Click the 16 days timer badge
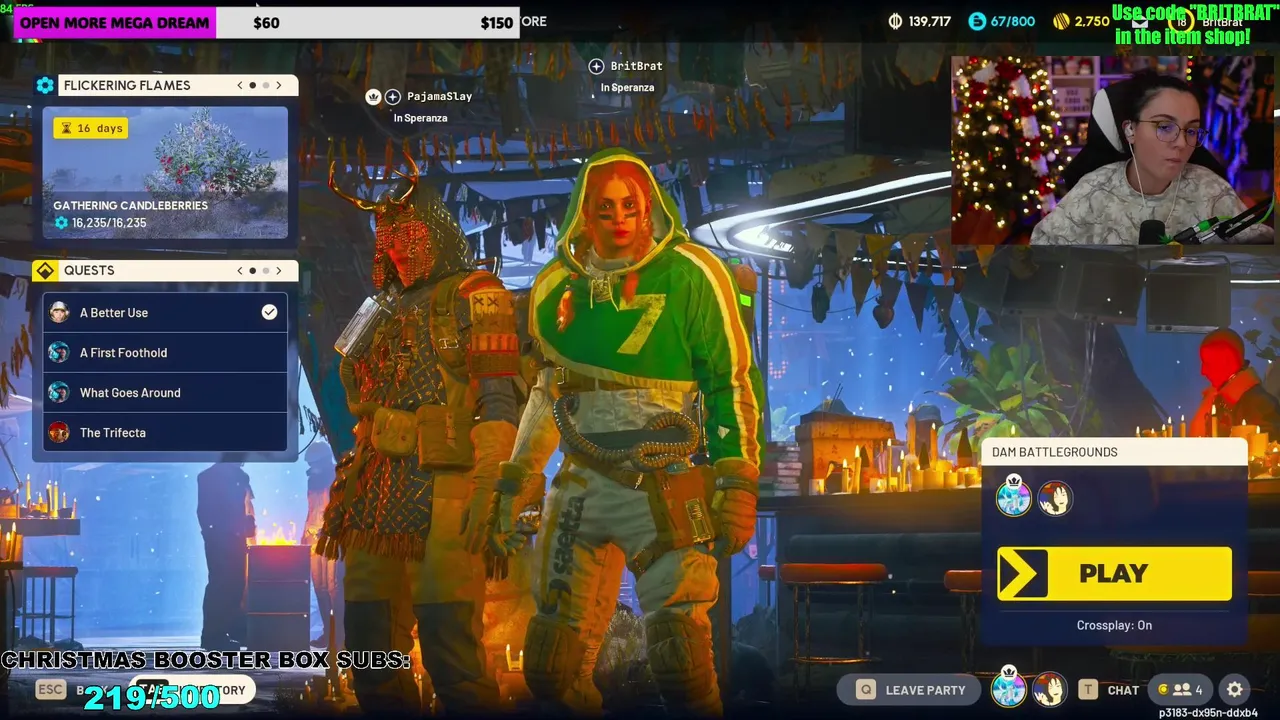The width and height of the screenshot is (1280, 720). pos(91,128)
